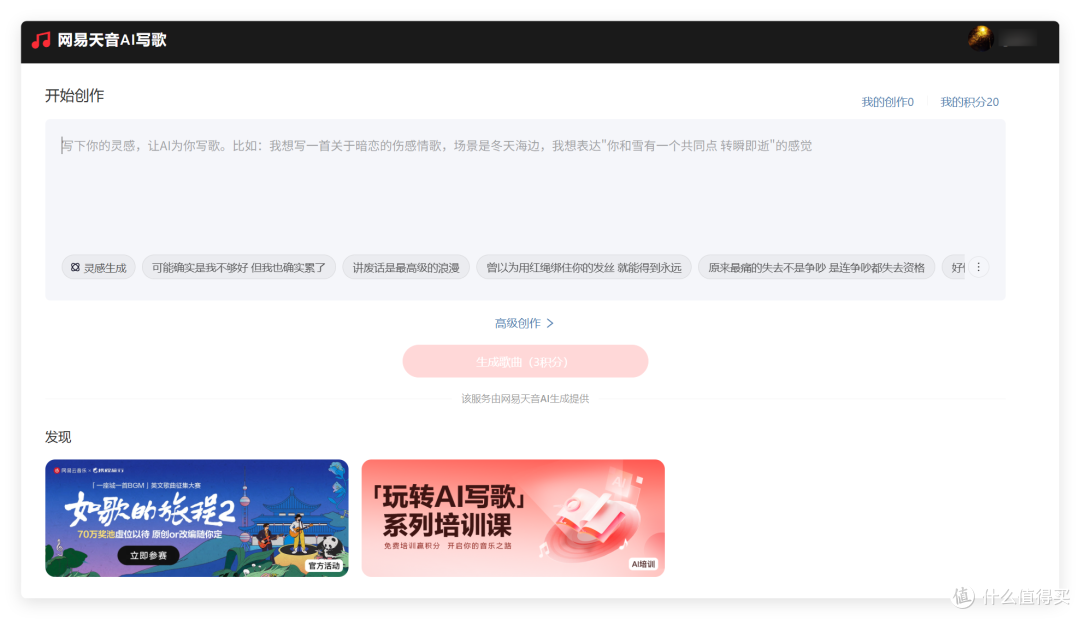The image size is (1080, 619).
Task: Click the red music note logo icon
Action: (x=41, y=40)
